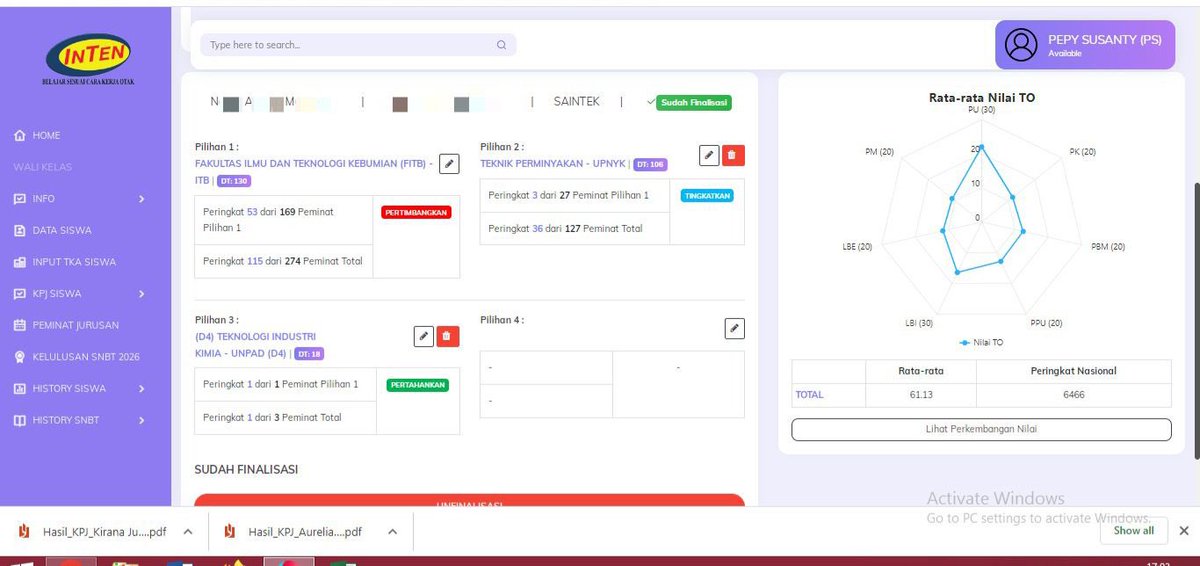Edit Pilihan 4 with the pencil icon

click(734, 328)
